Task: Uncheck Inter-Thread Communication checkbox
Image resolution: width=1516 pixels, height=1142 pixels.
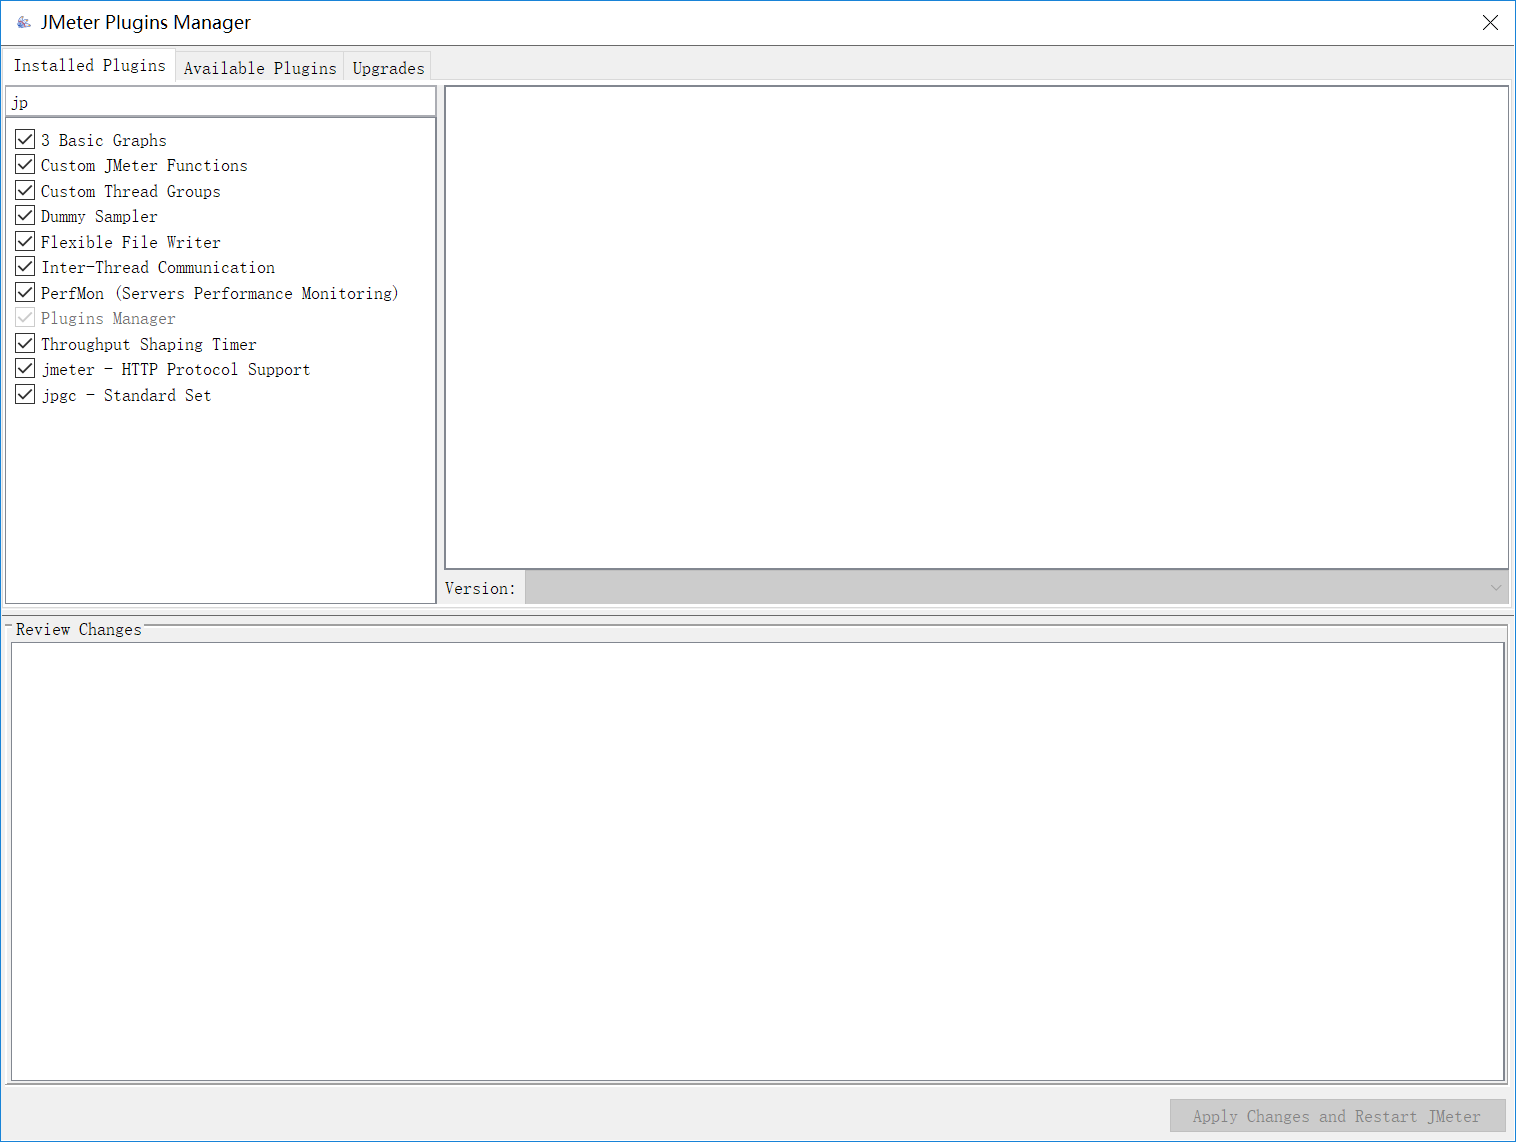Action: [x=25, y=267]
